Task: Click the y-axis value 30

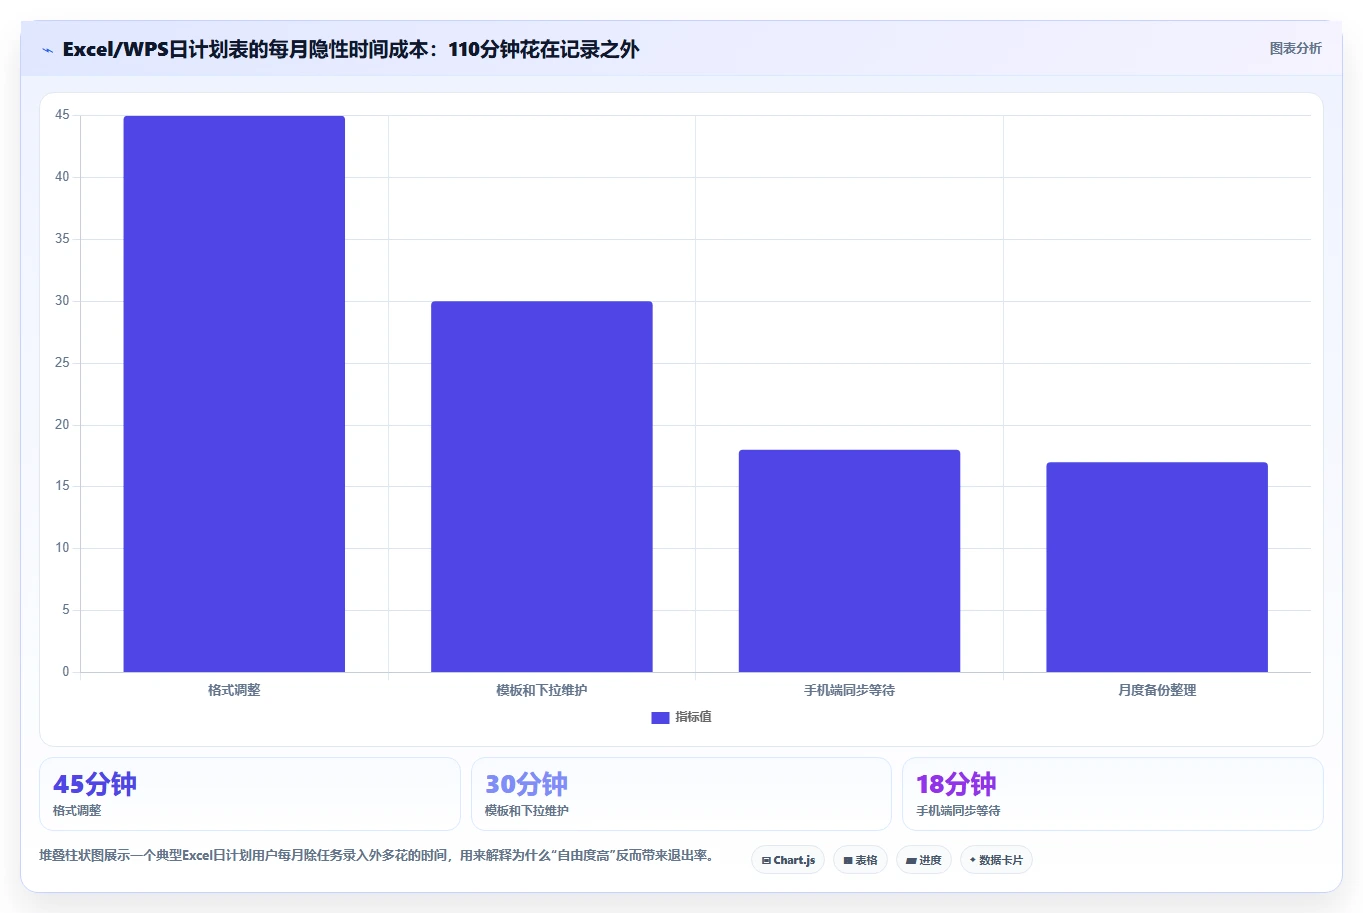Action: click(x=62, y=301)
